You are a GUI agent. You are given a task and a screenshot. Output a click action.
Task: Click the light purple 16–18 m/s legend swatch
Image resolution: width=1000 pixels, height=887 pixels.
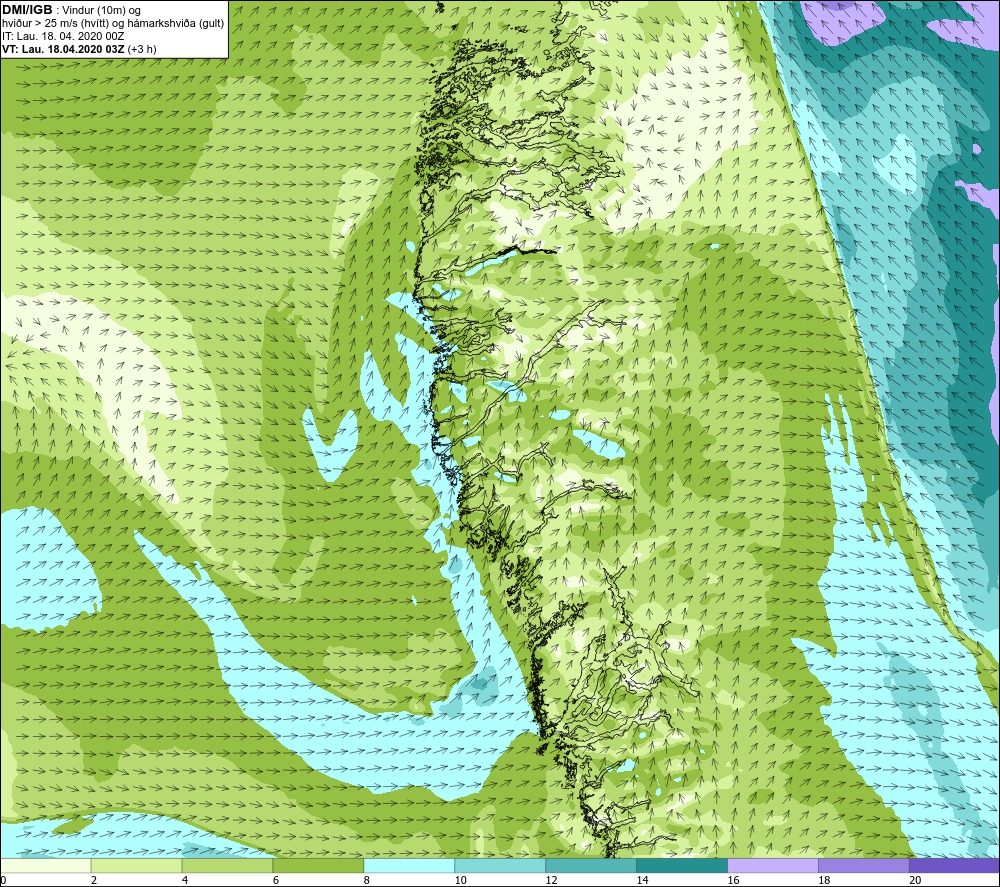coord(773,866)
